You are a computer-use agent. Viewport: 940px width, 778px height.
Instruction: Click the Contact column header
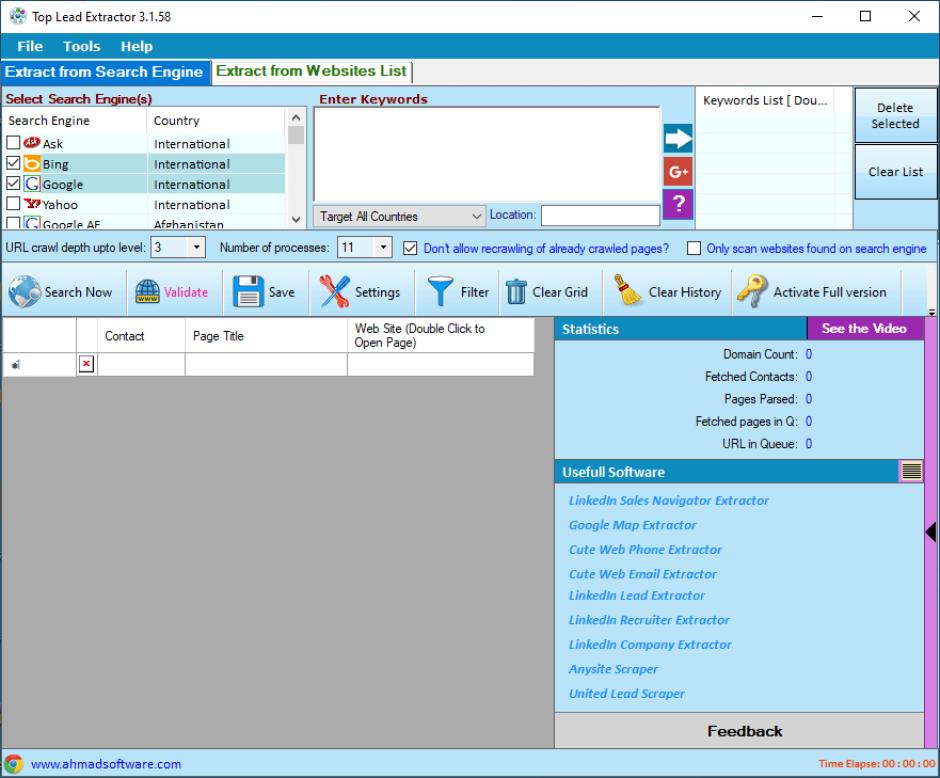[x=141, y=336]
